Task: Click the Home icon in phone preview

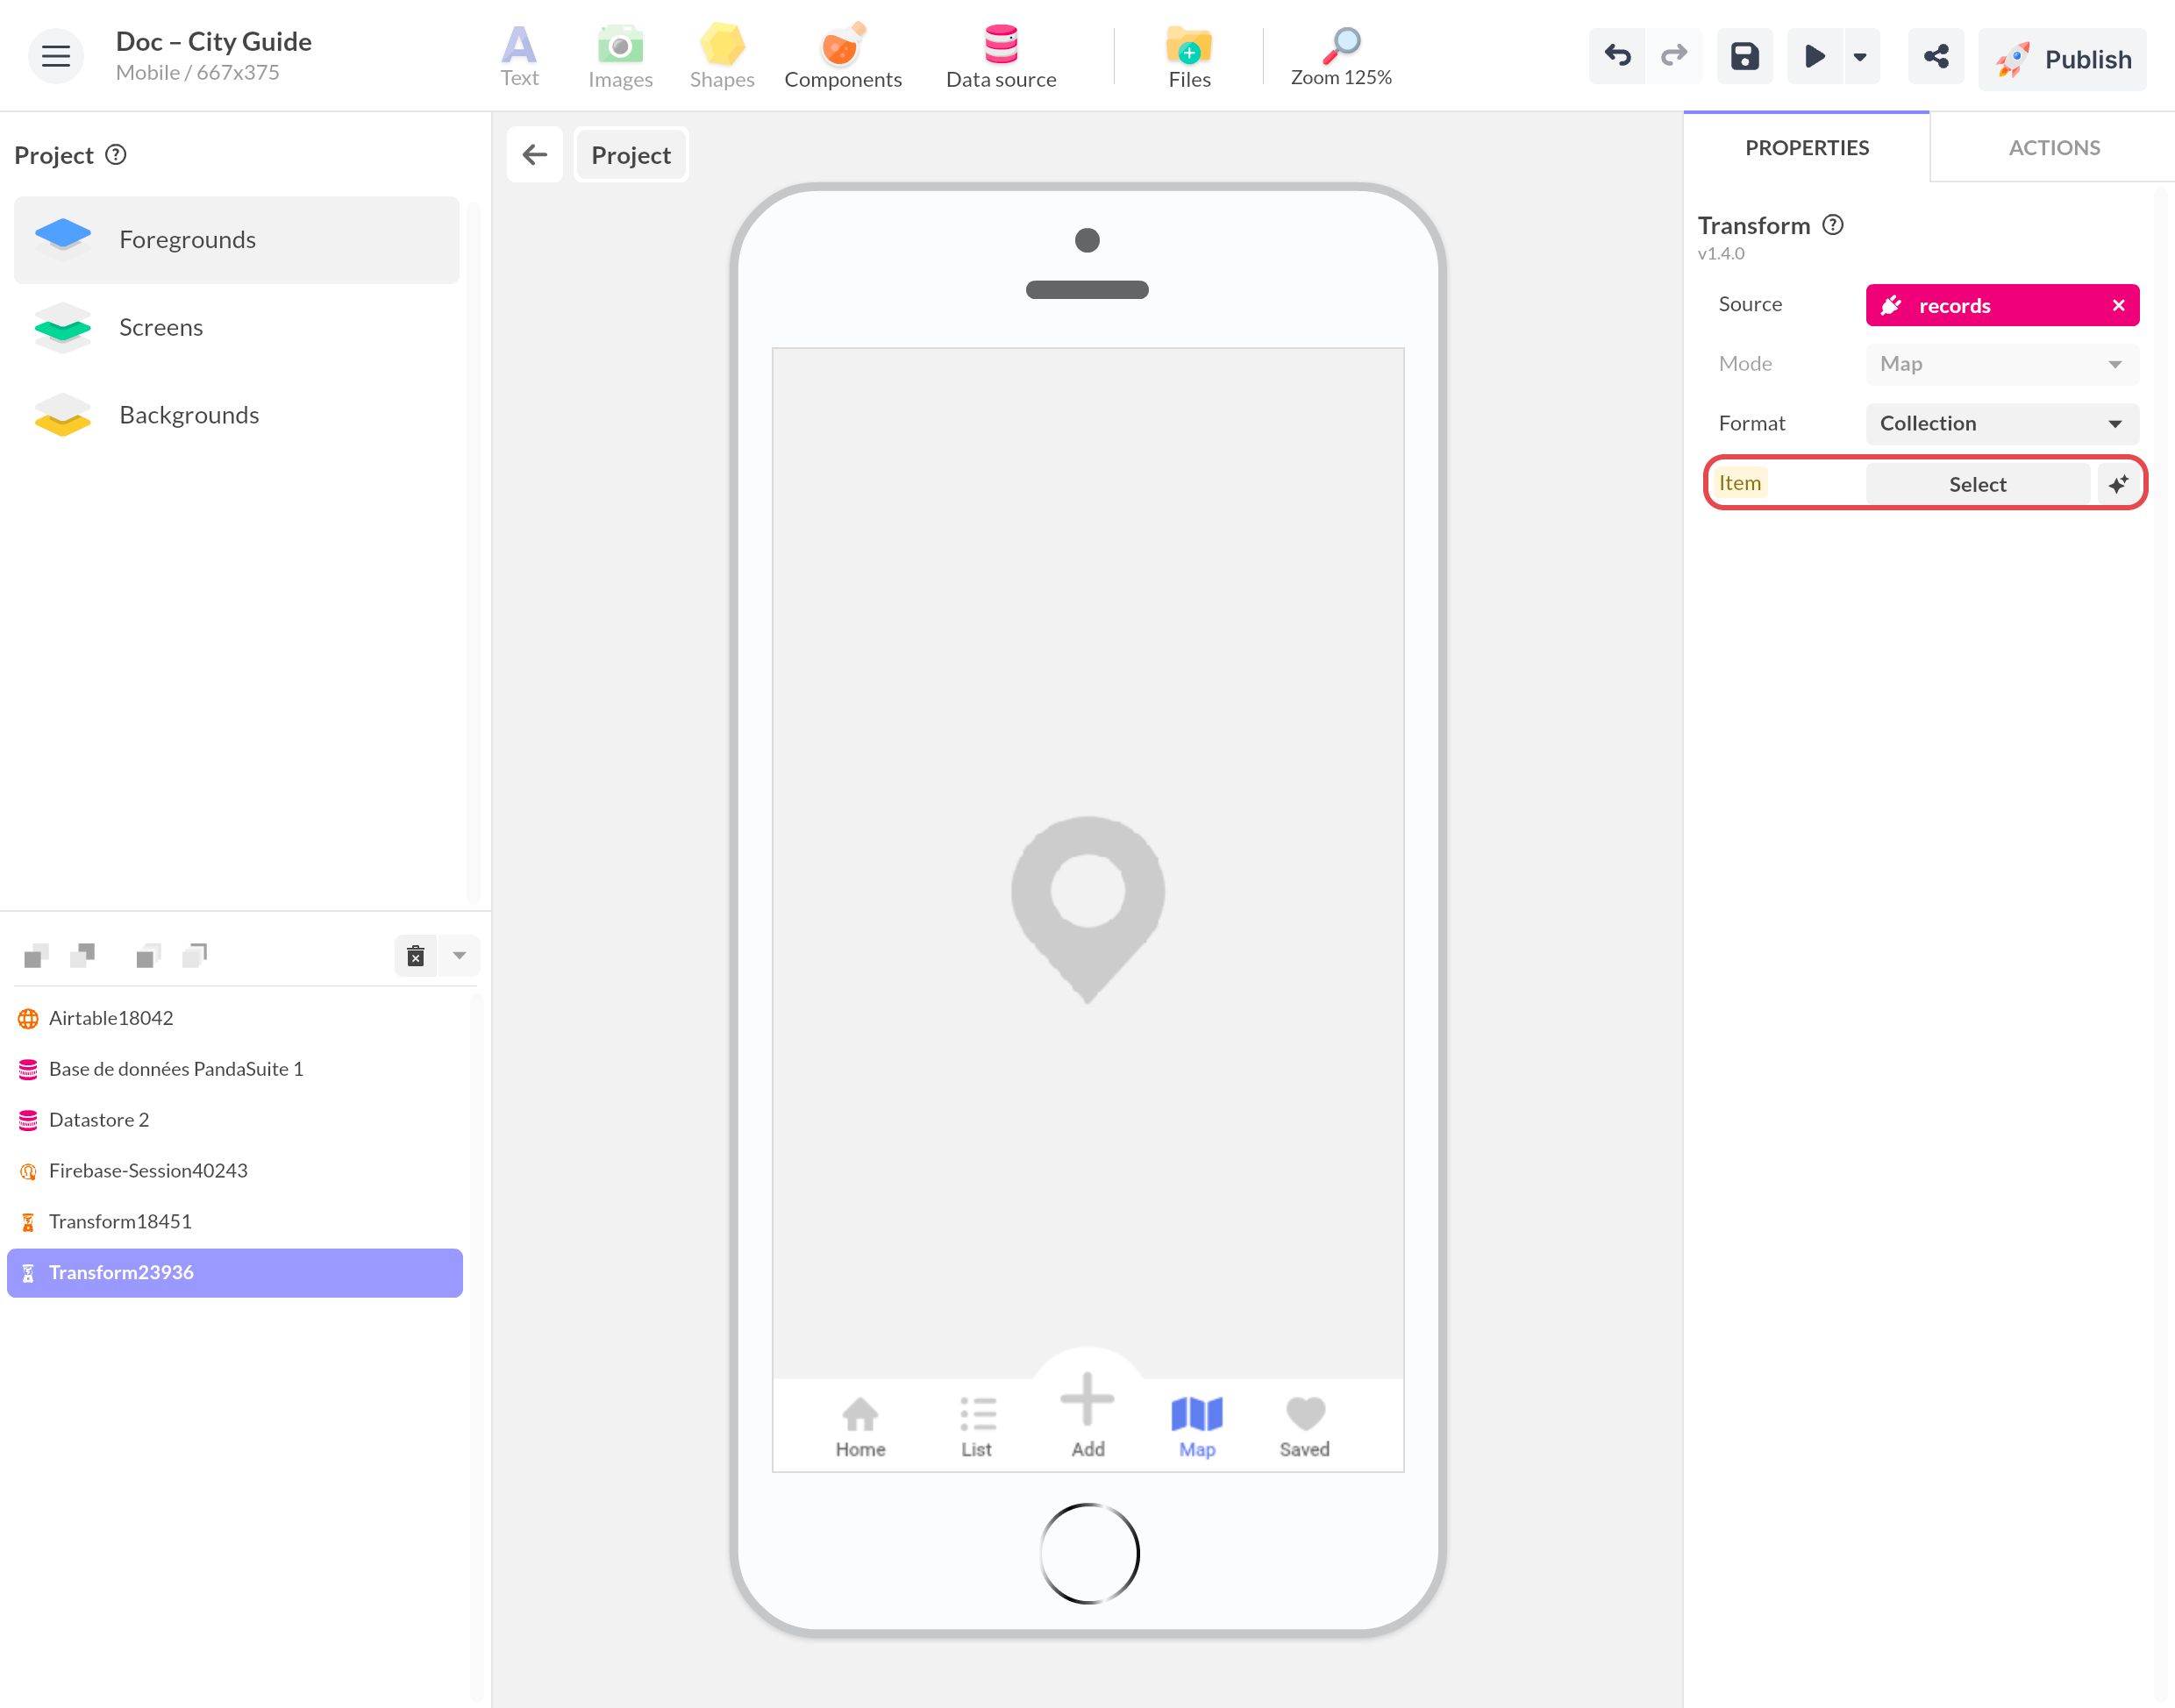Action: 860,1414
